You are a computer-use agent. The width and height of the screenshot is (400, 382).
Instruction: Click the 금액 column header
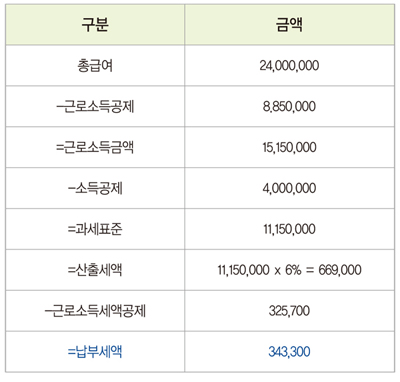click(289, 25)
